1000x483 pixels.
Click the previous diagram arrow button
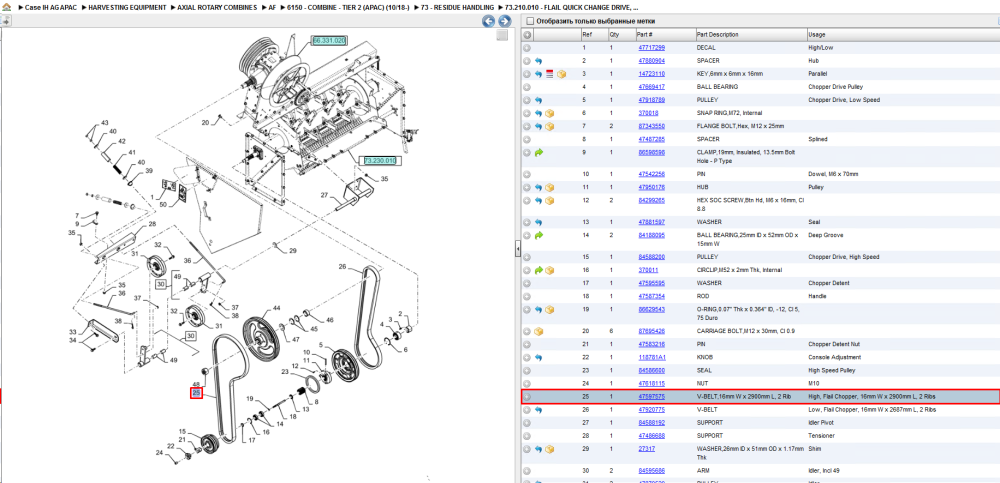pyautogui.click(x=489, y=21)
